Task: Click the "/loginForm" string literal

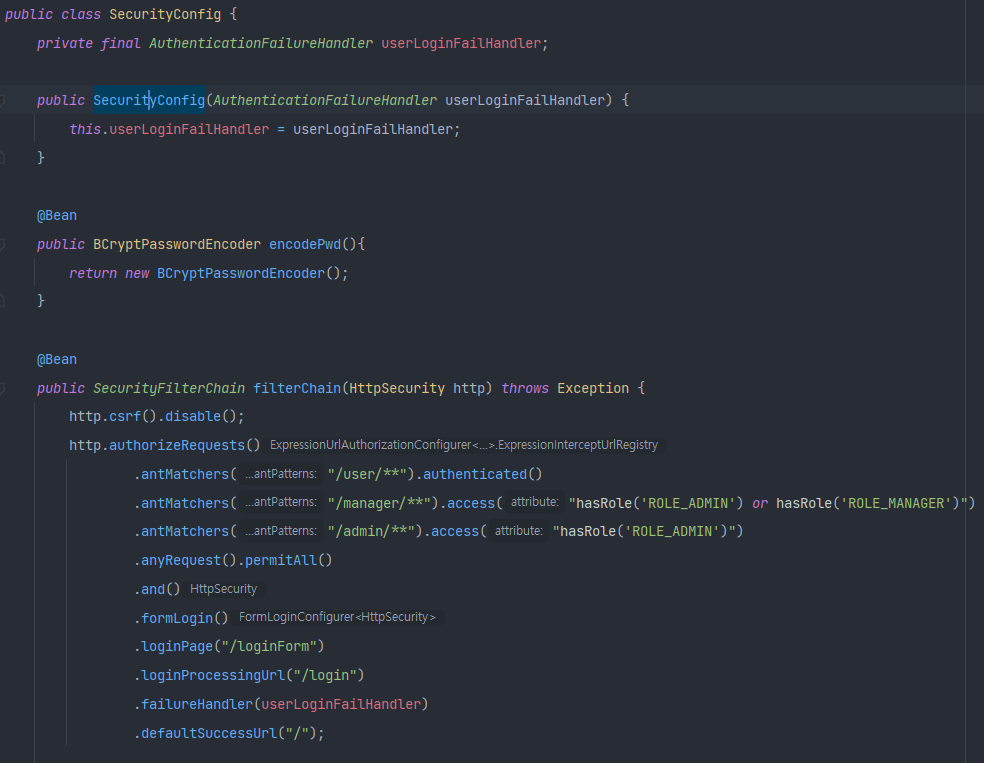Action: pyautogui.click(x=269, y=646)
